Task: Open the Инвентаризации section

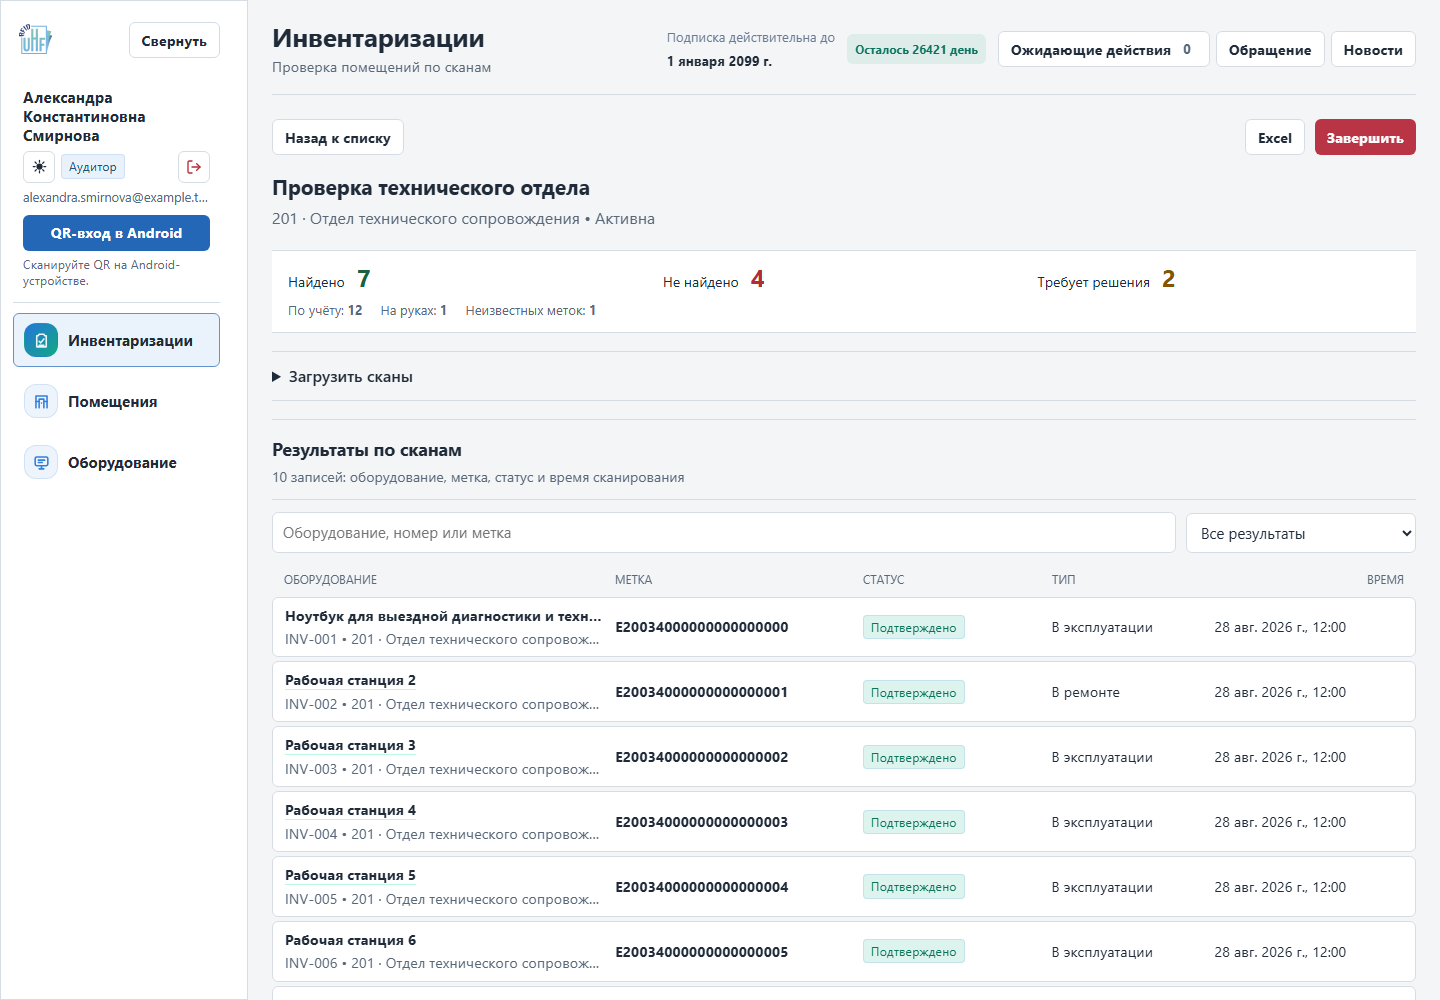Action: 116,340
